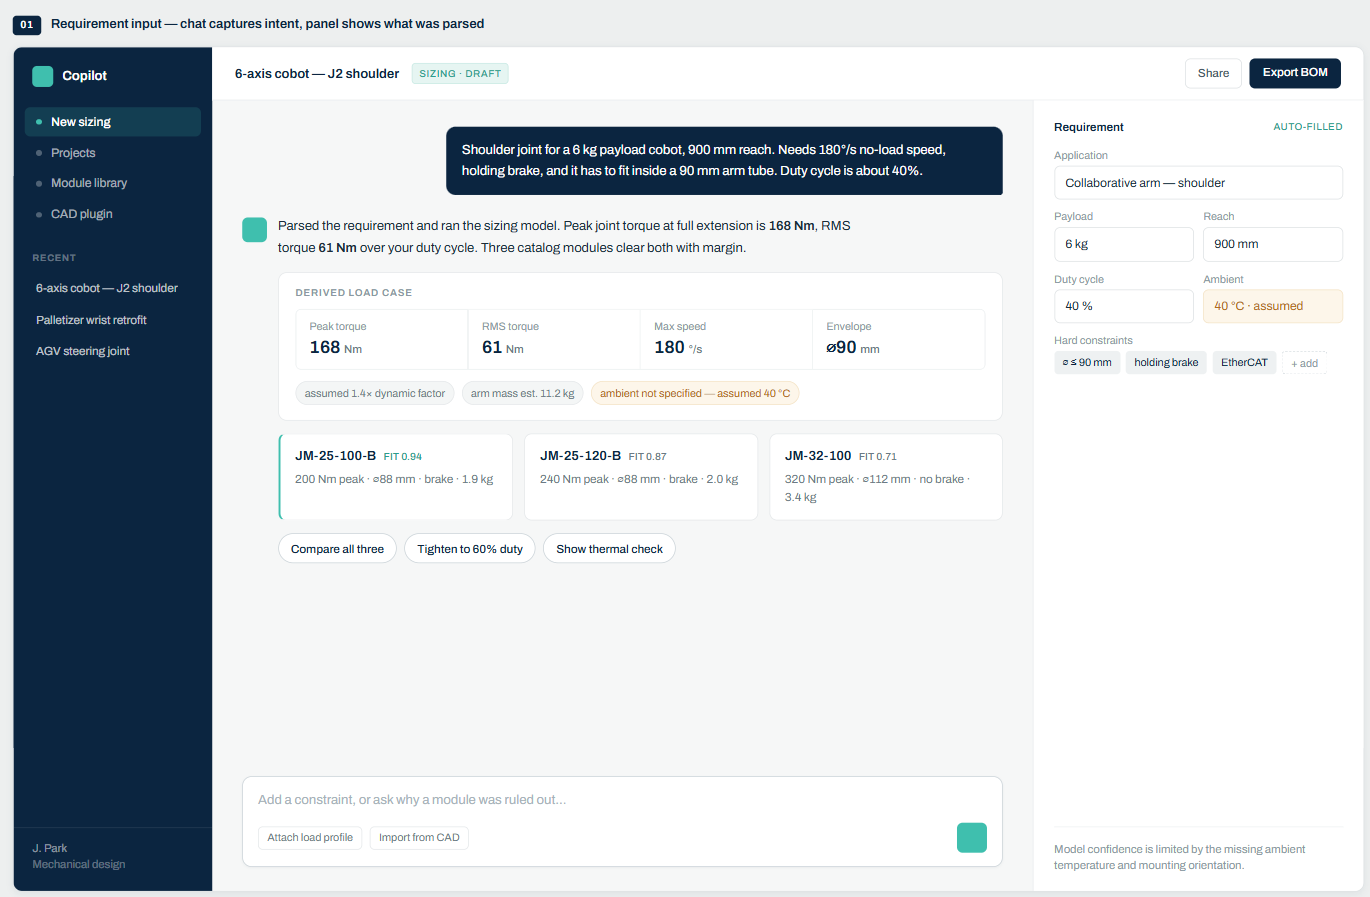Click 'Show thermal check' suggestion
Viewport: 1370px width, 897px height.
pyautogui.click(x=609, y=549)
